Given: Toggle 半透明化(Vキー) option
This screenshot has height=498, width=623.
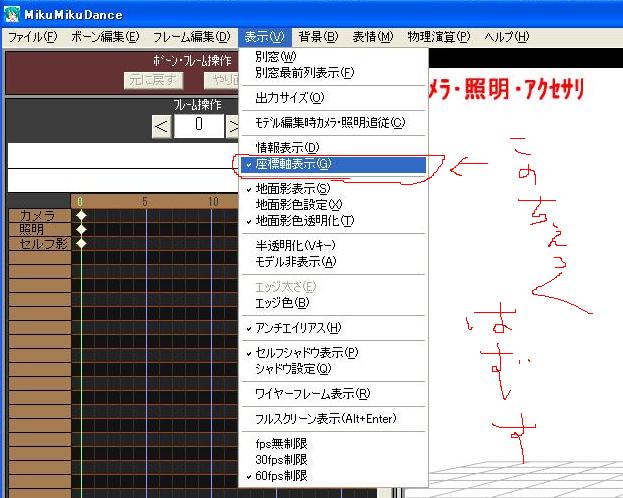Looking at the screenshot, I should click(334, 246).
